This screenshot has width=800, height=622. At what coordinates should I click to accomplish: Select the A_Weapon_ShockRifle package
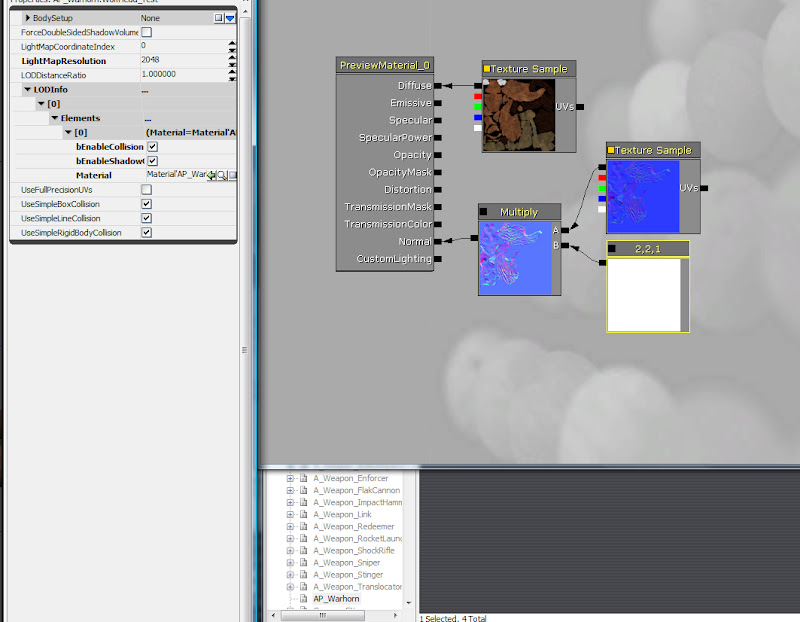coord(354,551)
